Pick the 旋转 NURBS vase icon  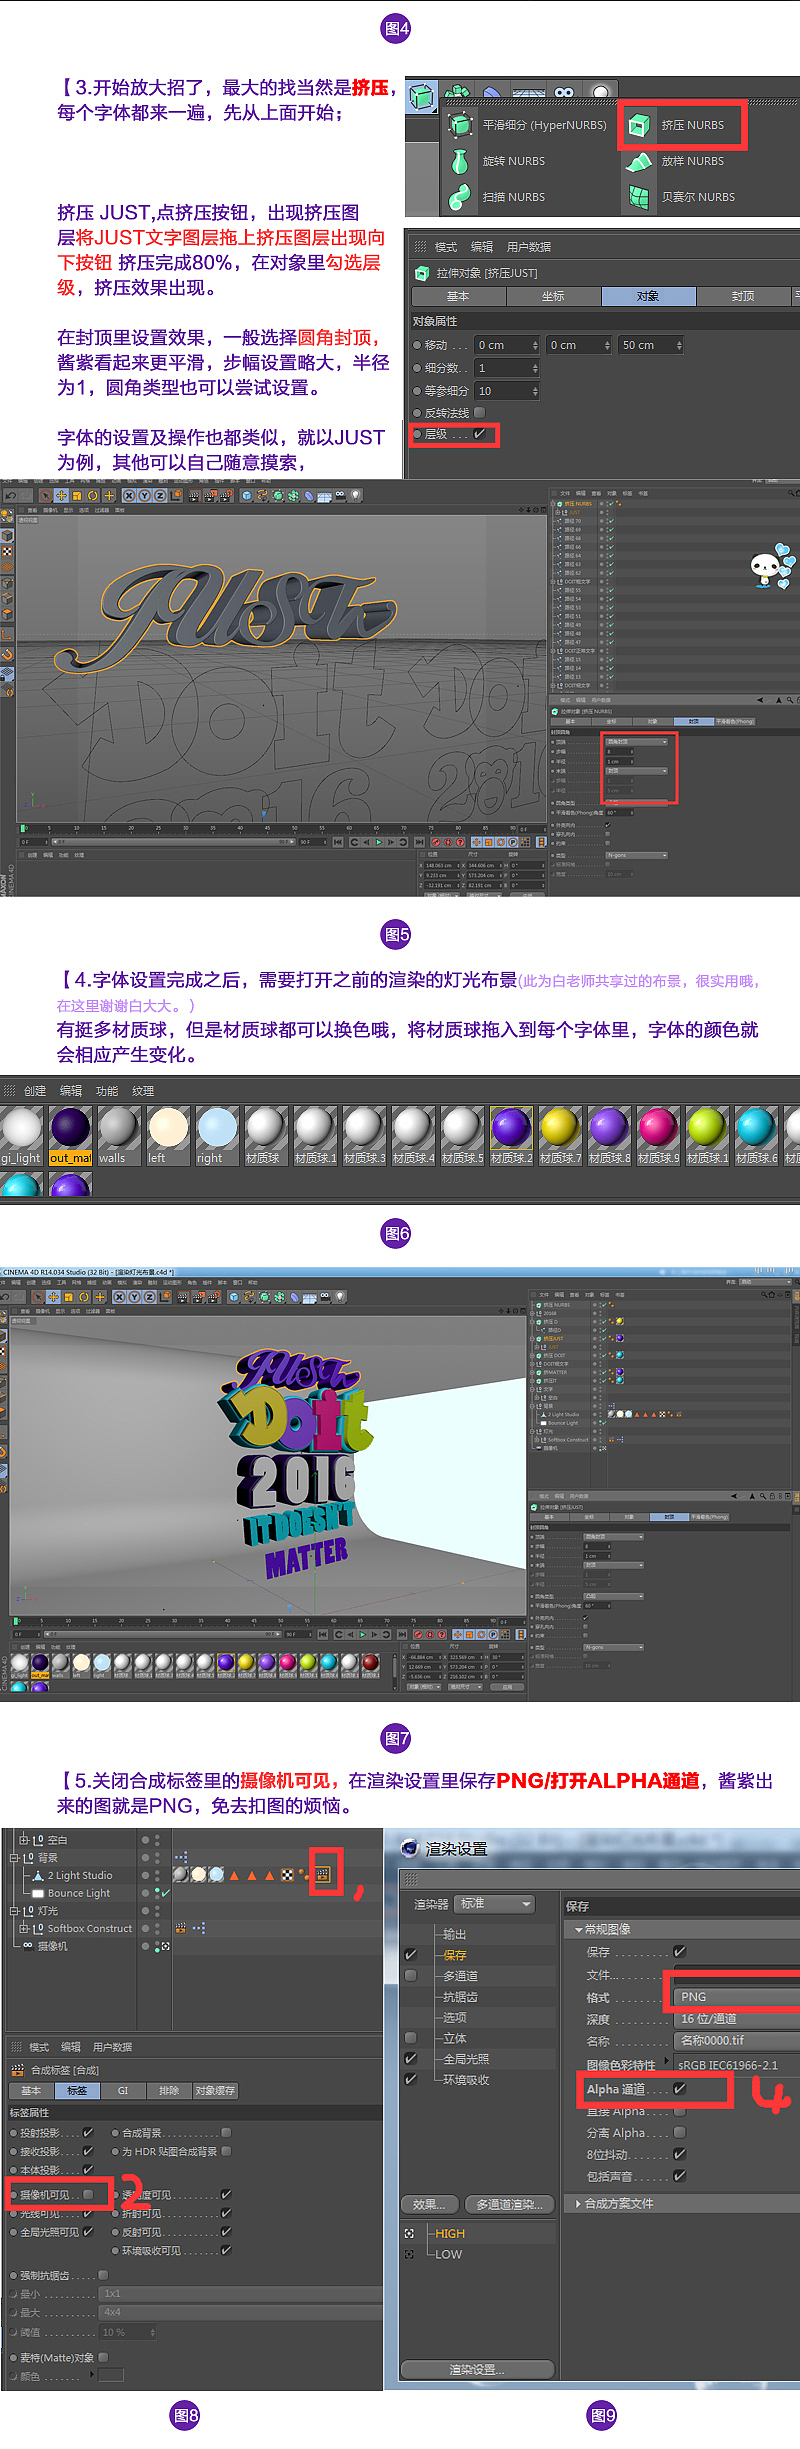click(x=460, y=161)
